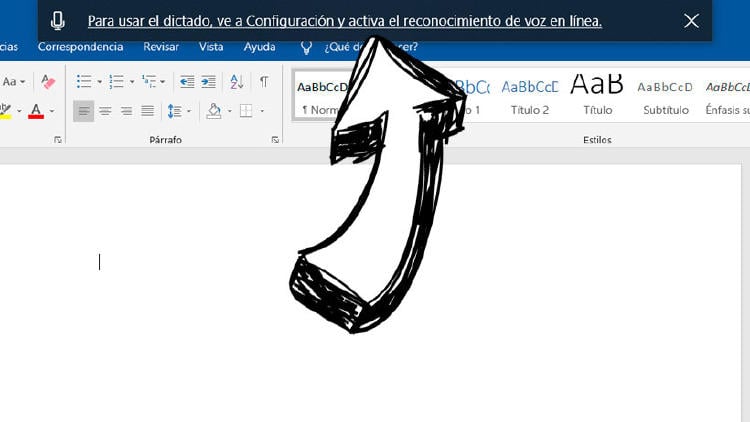Open Párrafo dialog launcher in group corner
Screen dimensions: 750x422
click(x=275, y=141)
